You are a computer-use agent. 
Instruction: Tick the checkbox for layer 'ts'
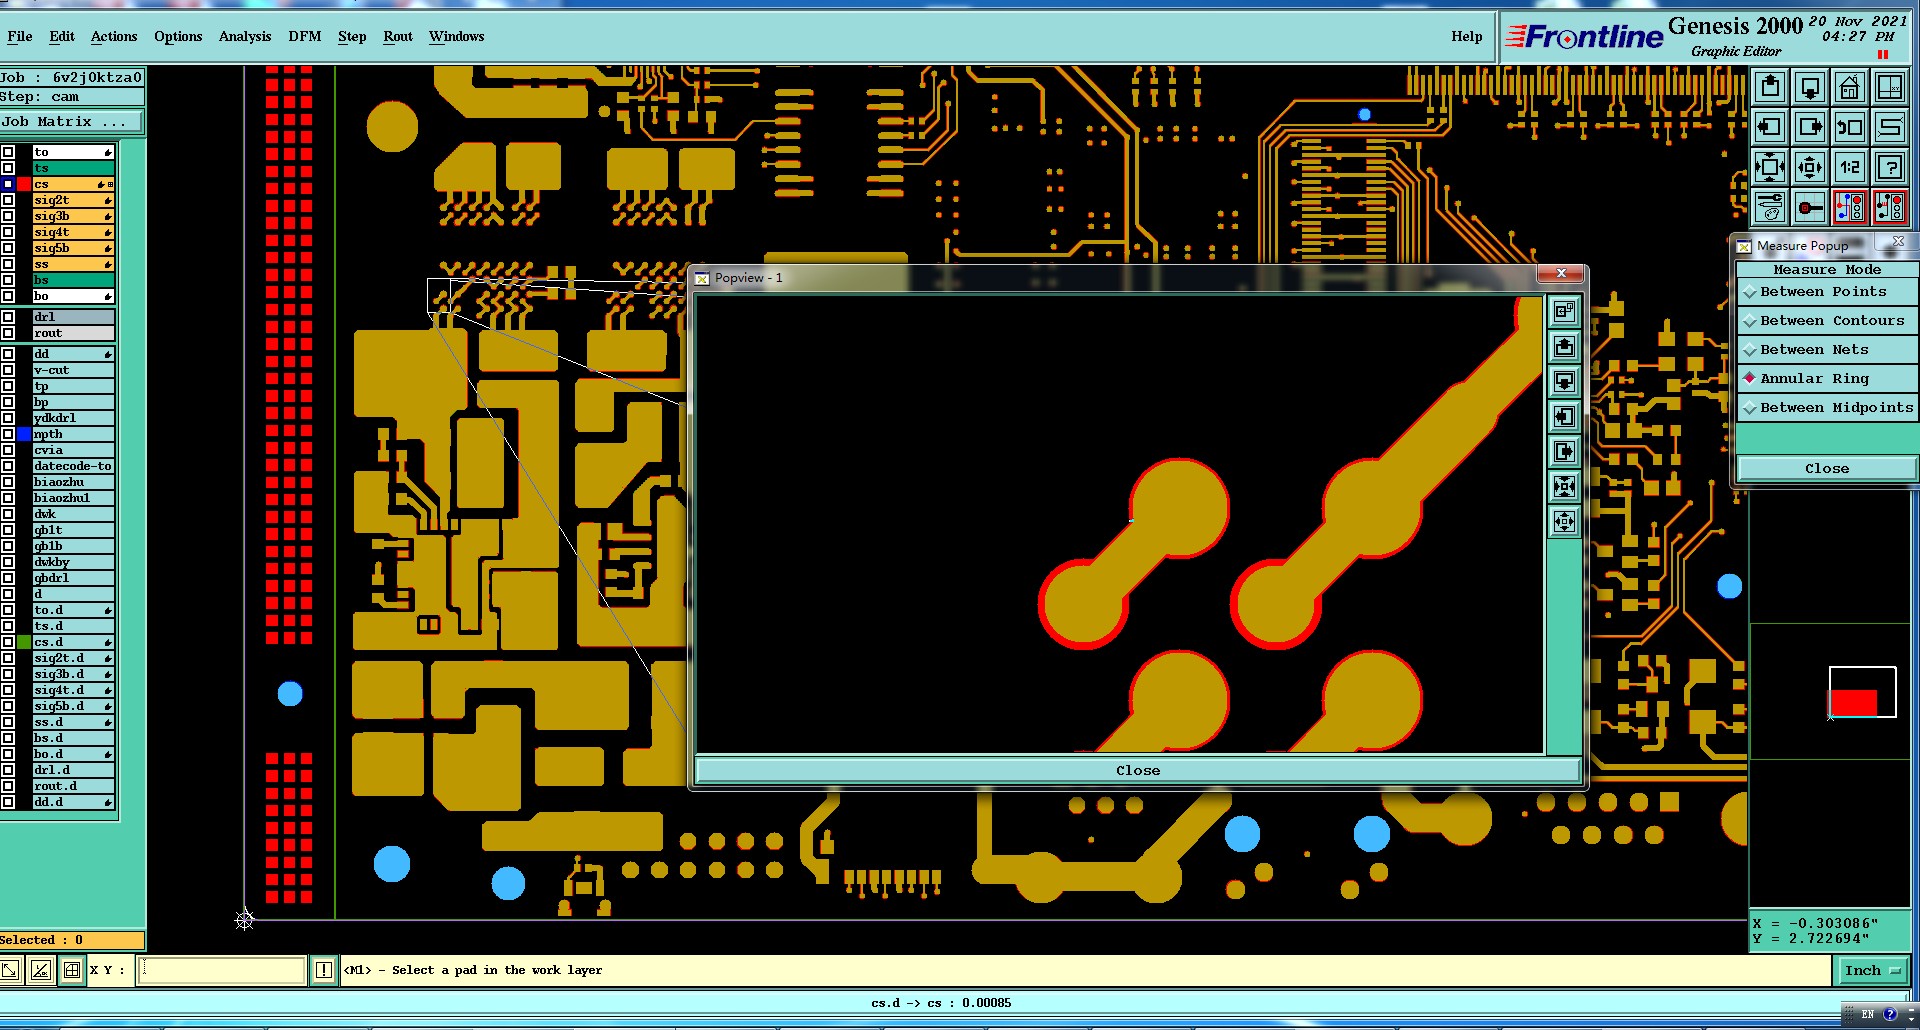(8, 168)
